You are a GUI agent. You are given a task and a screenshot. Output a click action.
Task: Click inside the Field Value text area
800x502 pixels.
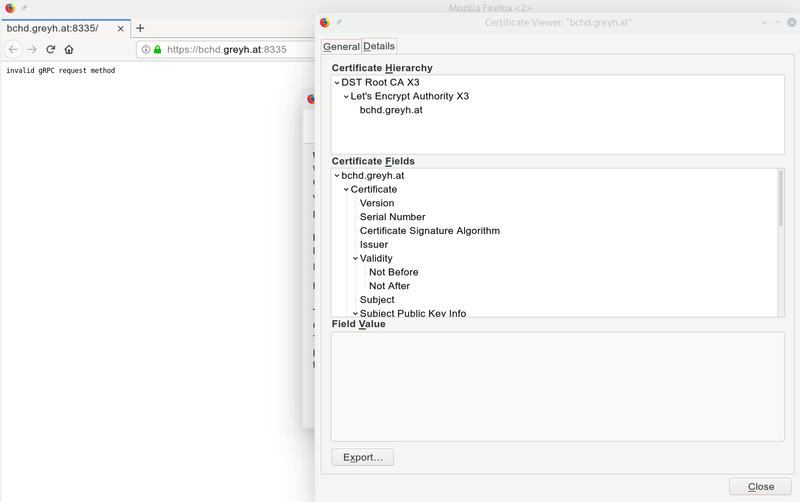click(x=557, y=387)
